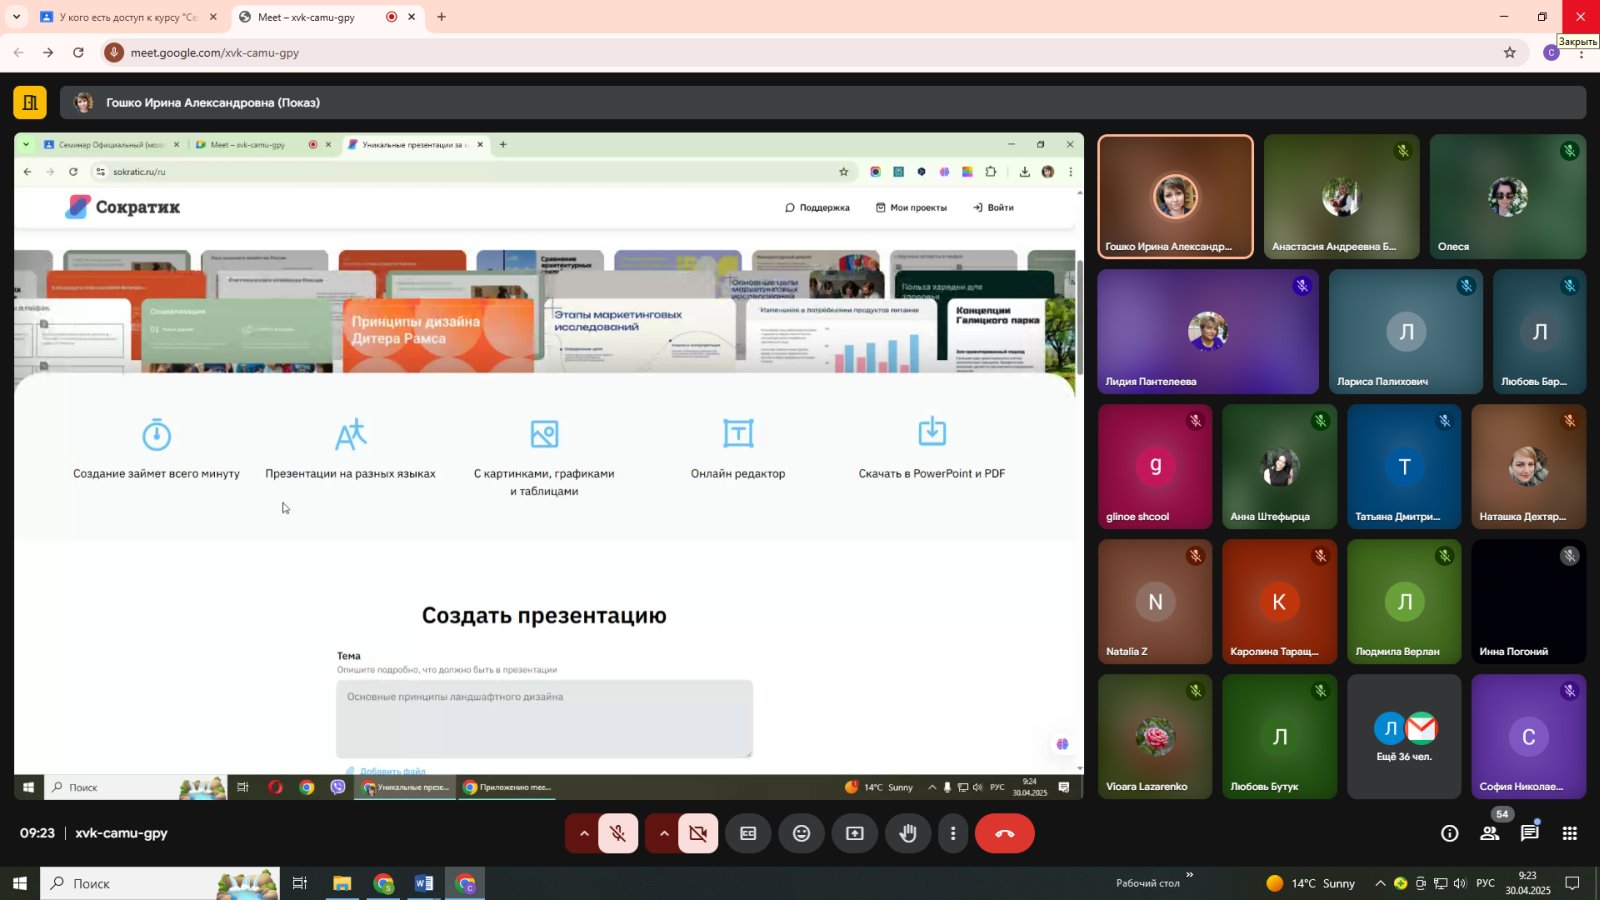Screen dimensions: 1600x900
Task: Click the yellow Meet logo badge beside presenter name
Action: click(30, 102)
